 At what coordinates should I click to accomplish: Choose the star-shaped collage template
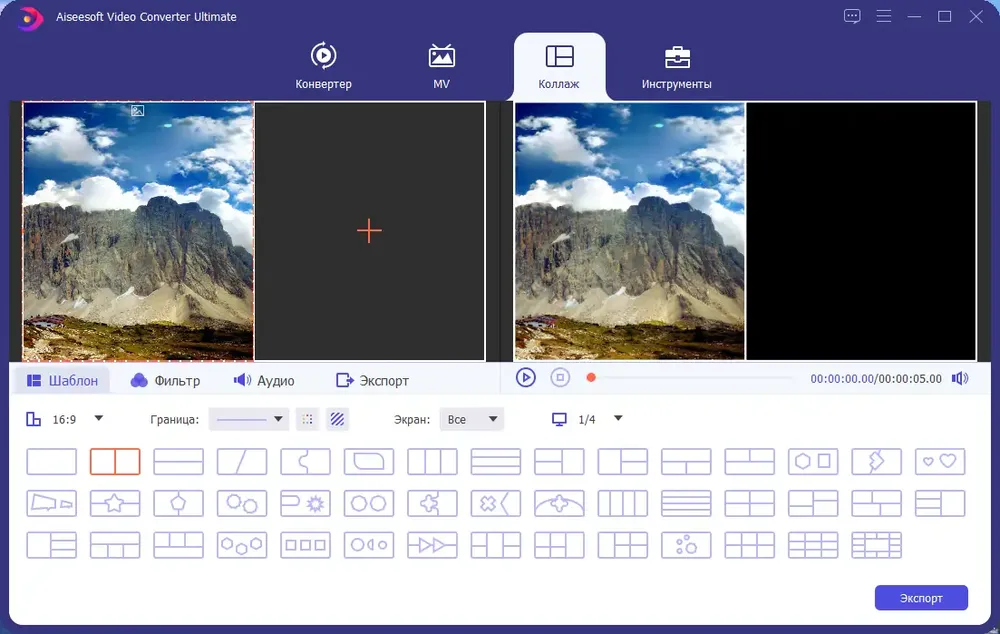[x=115, y=503]
